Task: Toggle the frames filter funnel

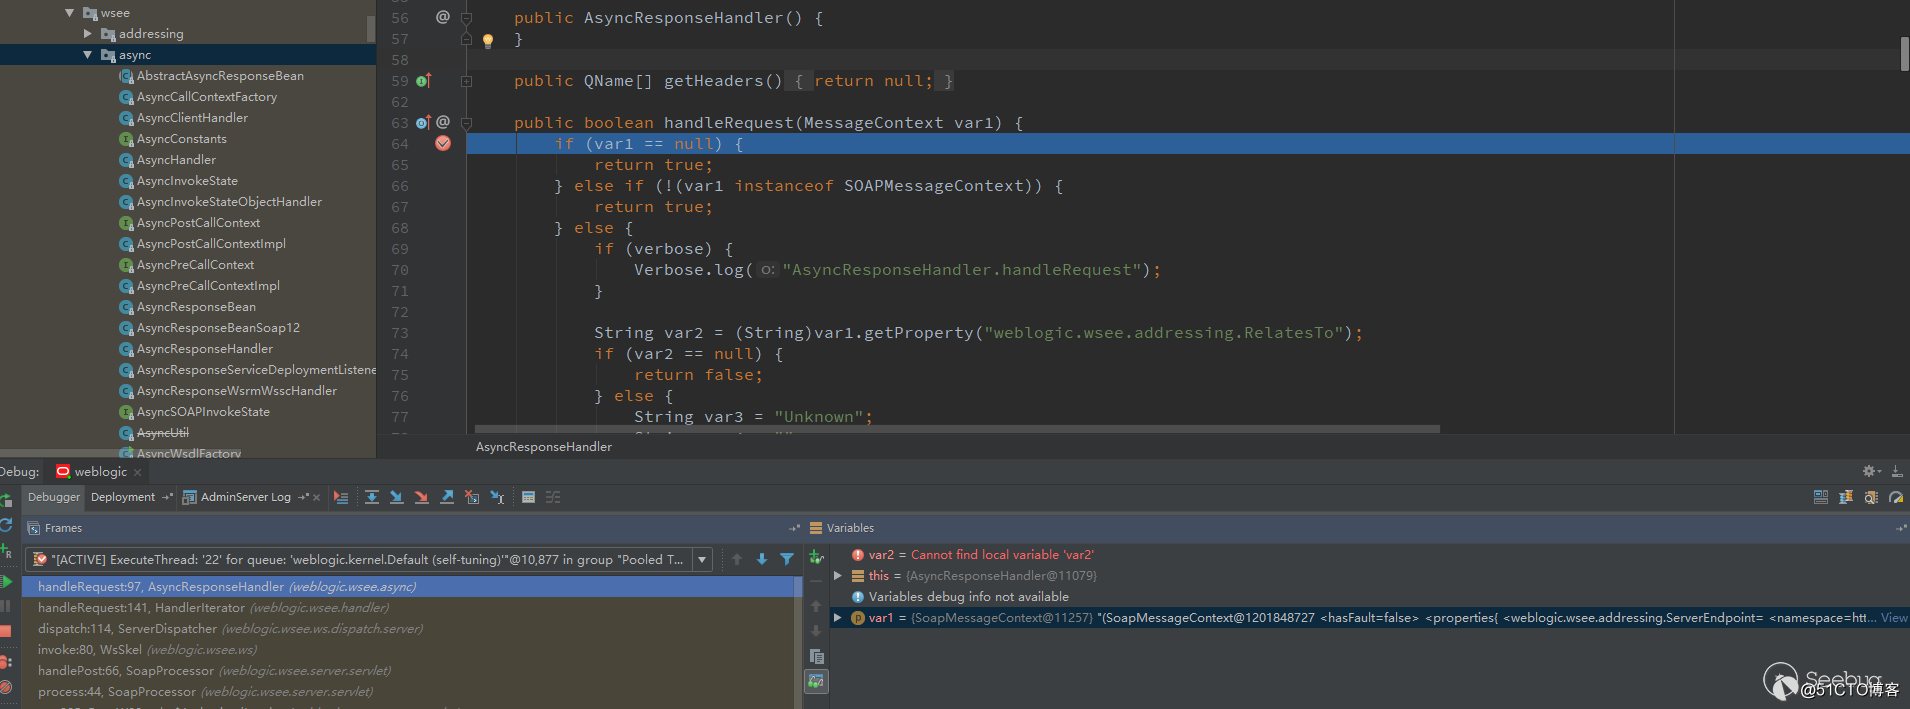Action: pos(787,559)
